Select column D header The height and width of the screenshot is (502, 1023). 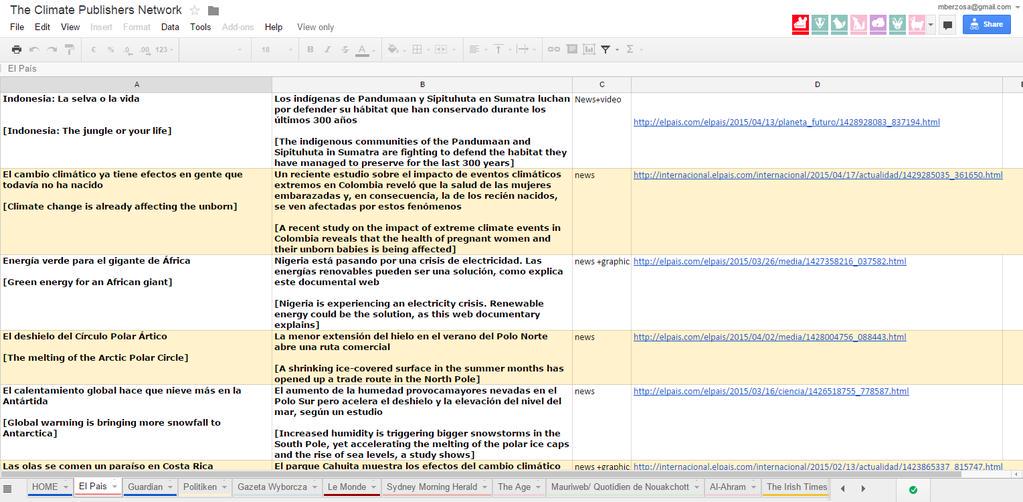(817, 84)
